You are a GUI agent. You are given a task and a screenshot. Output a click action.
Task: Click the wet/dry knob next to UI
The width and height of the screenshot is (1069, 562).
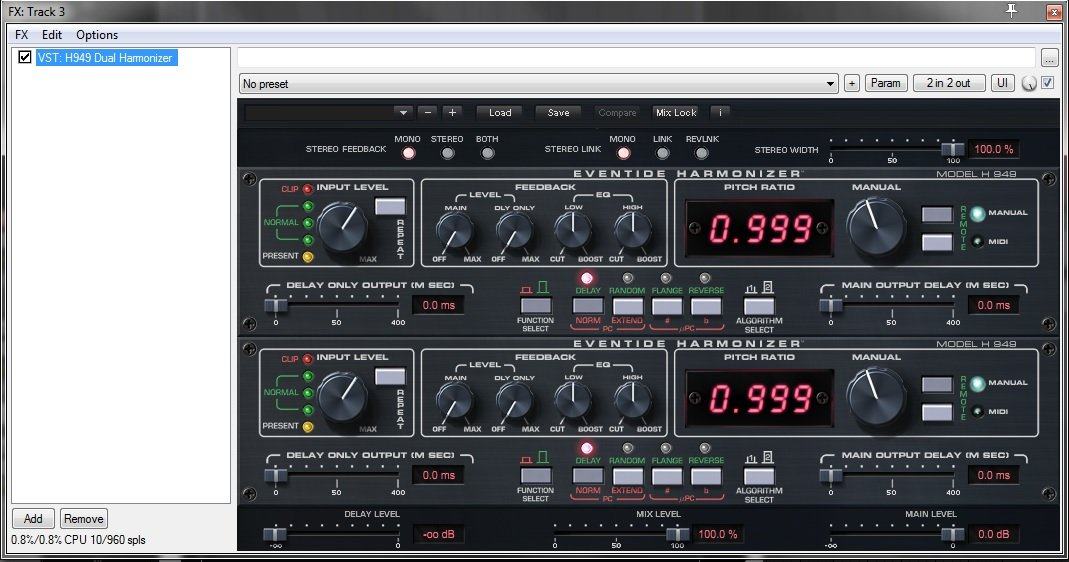tap(1030, 84)
